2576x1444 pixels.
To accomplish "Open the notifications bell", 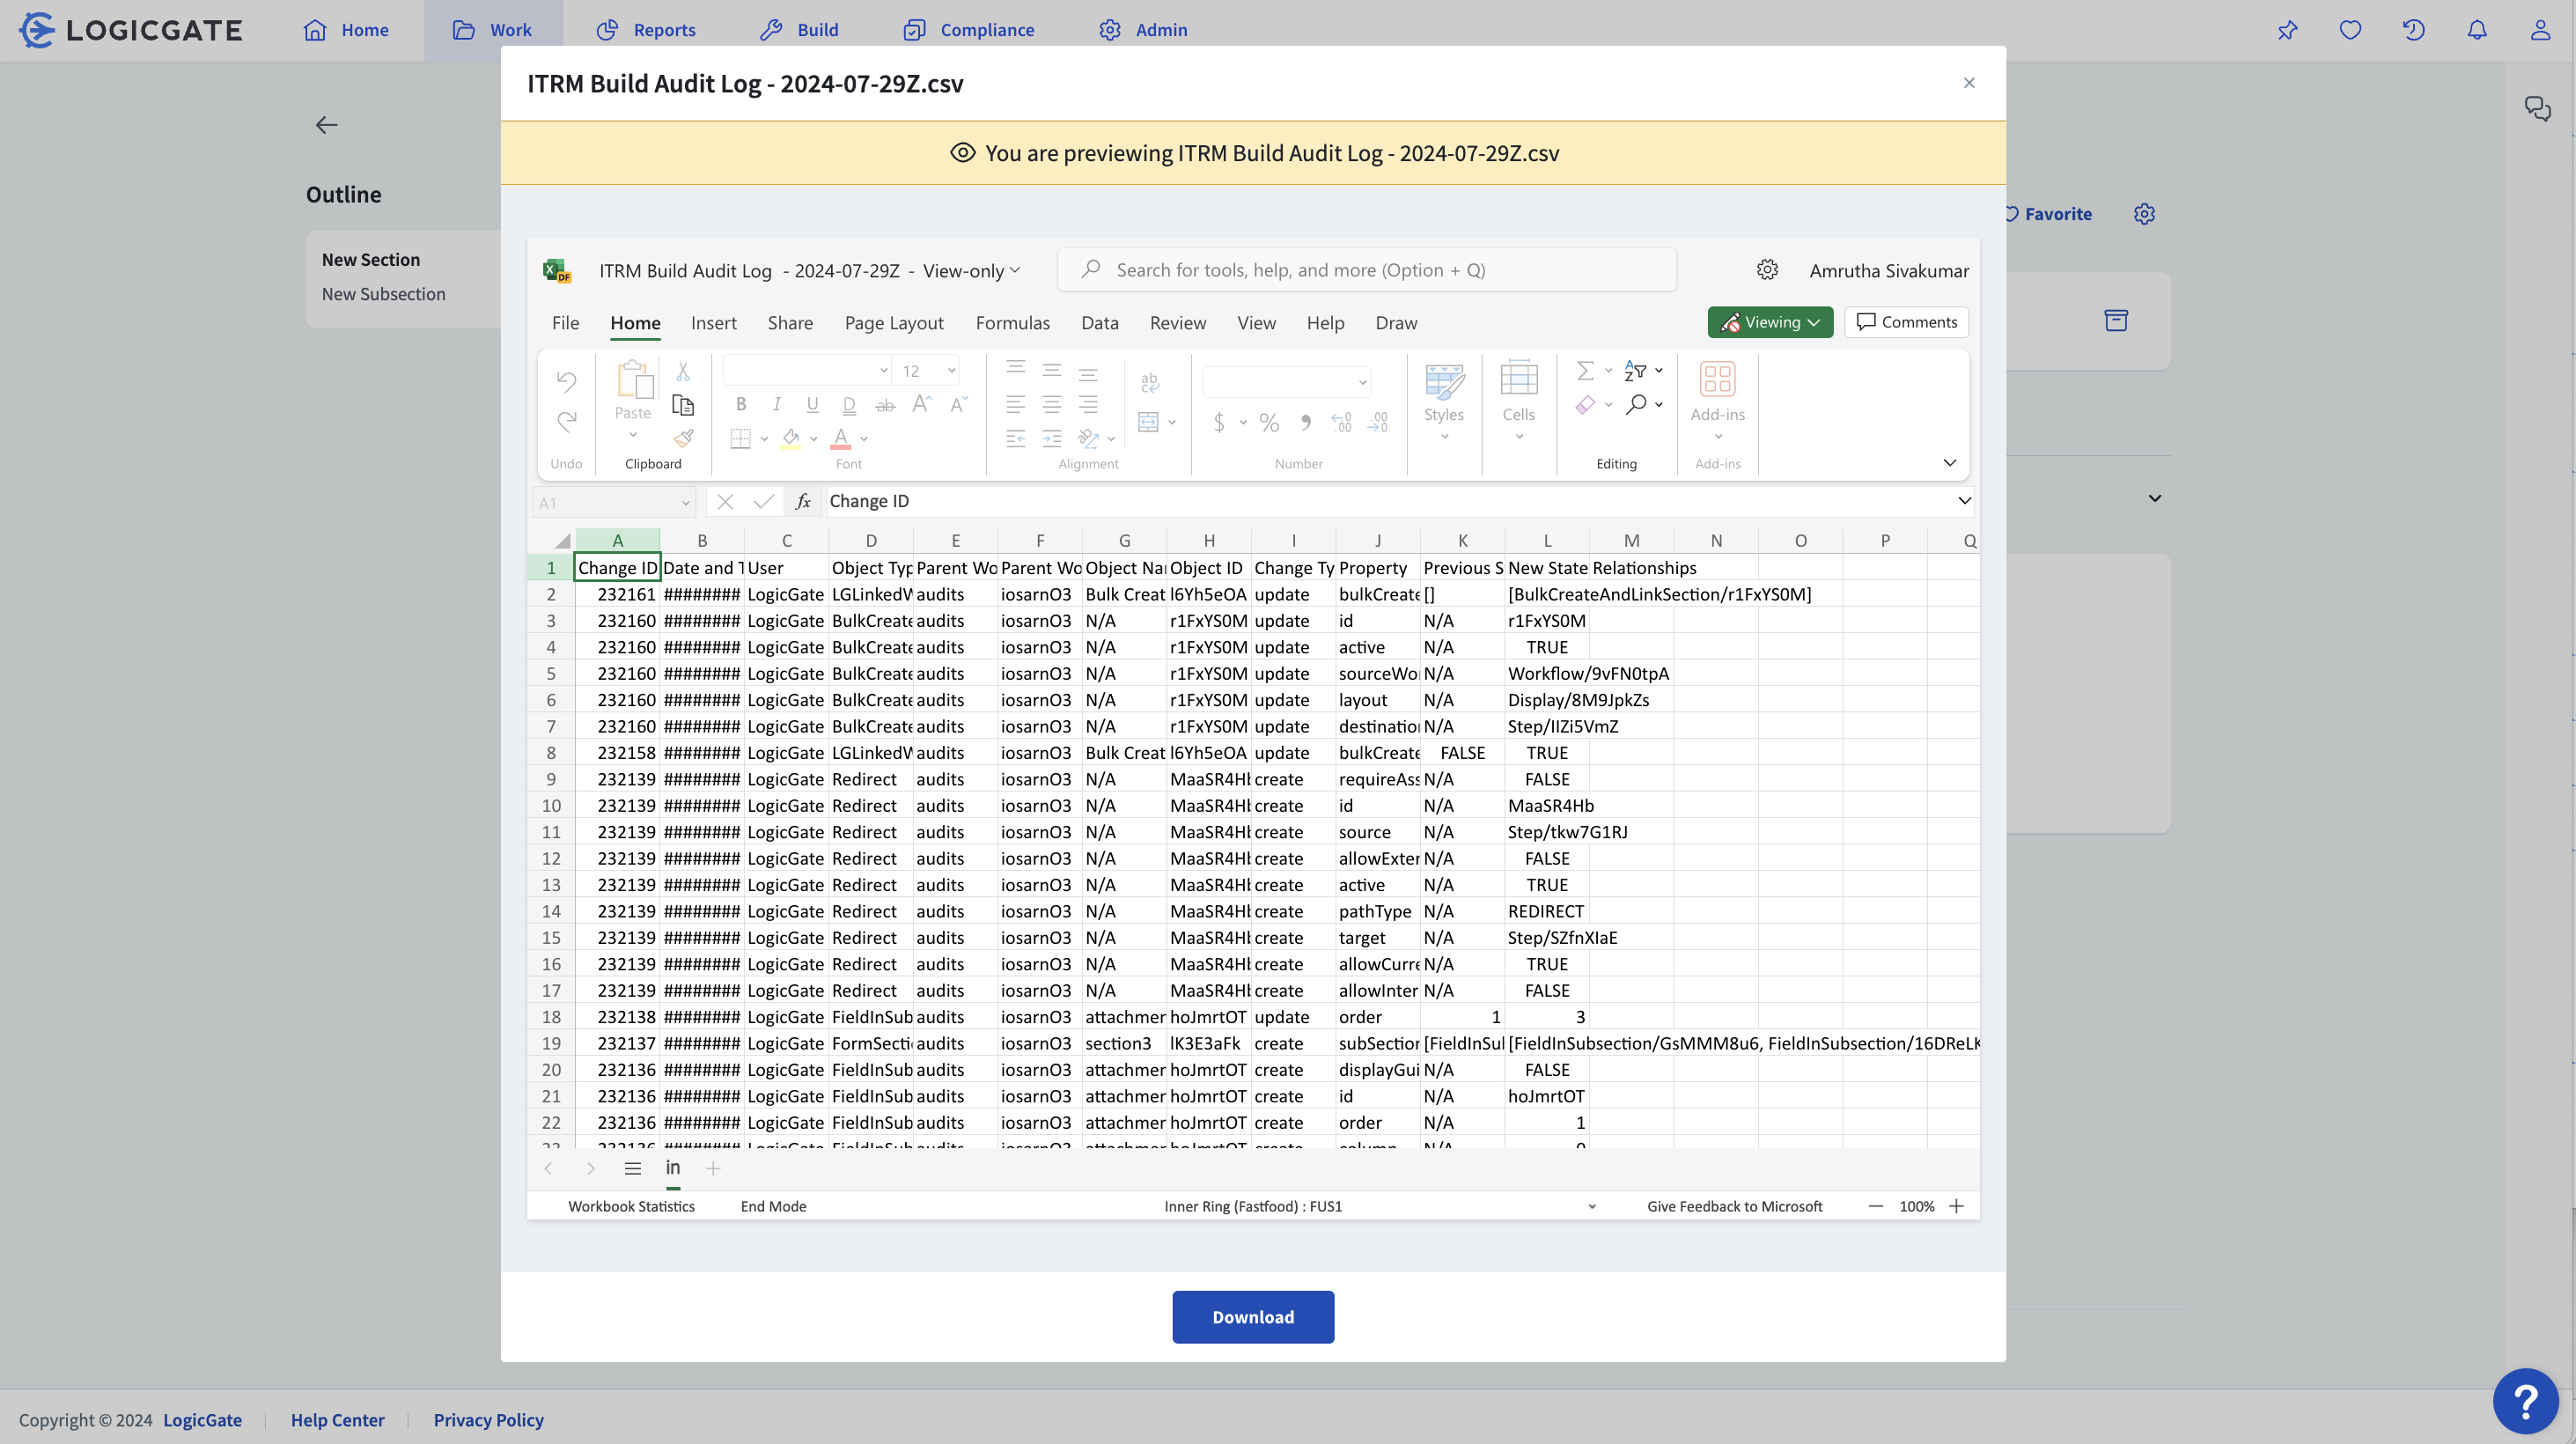I will click(x=2476, y=30).
